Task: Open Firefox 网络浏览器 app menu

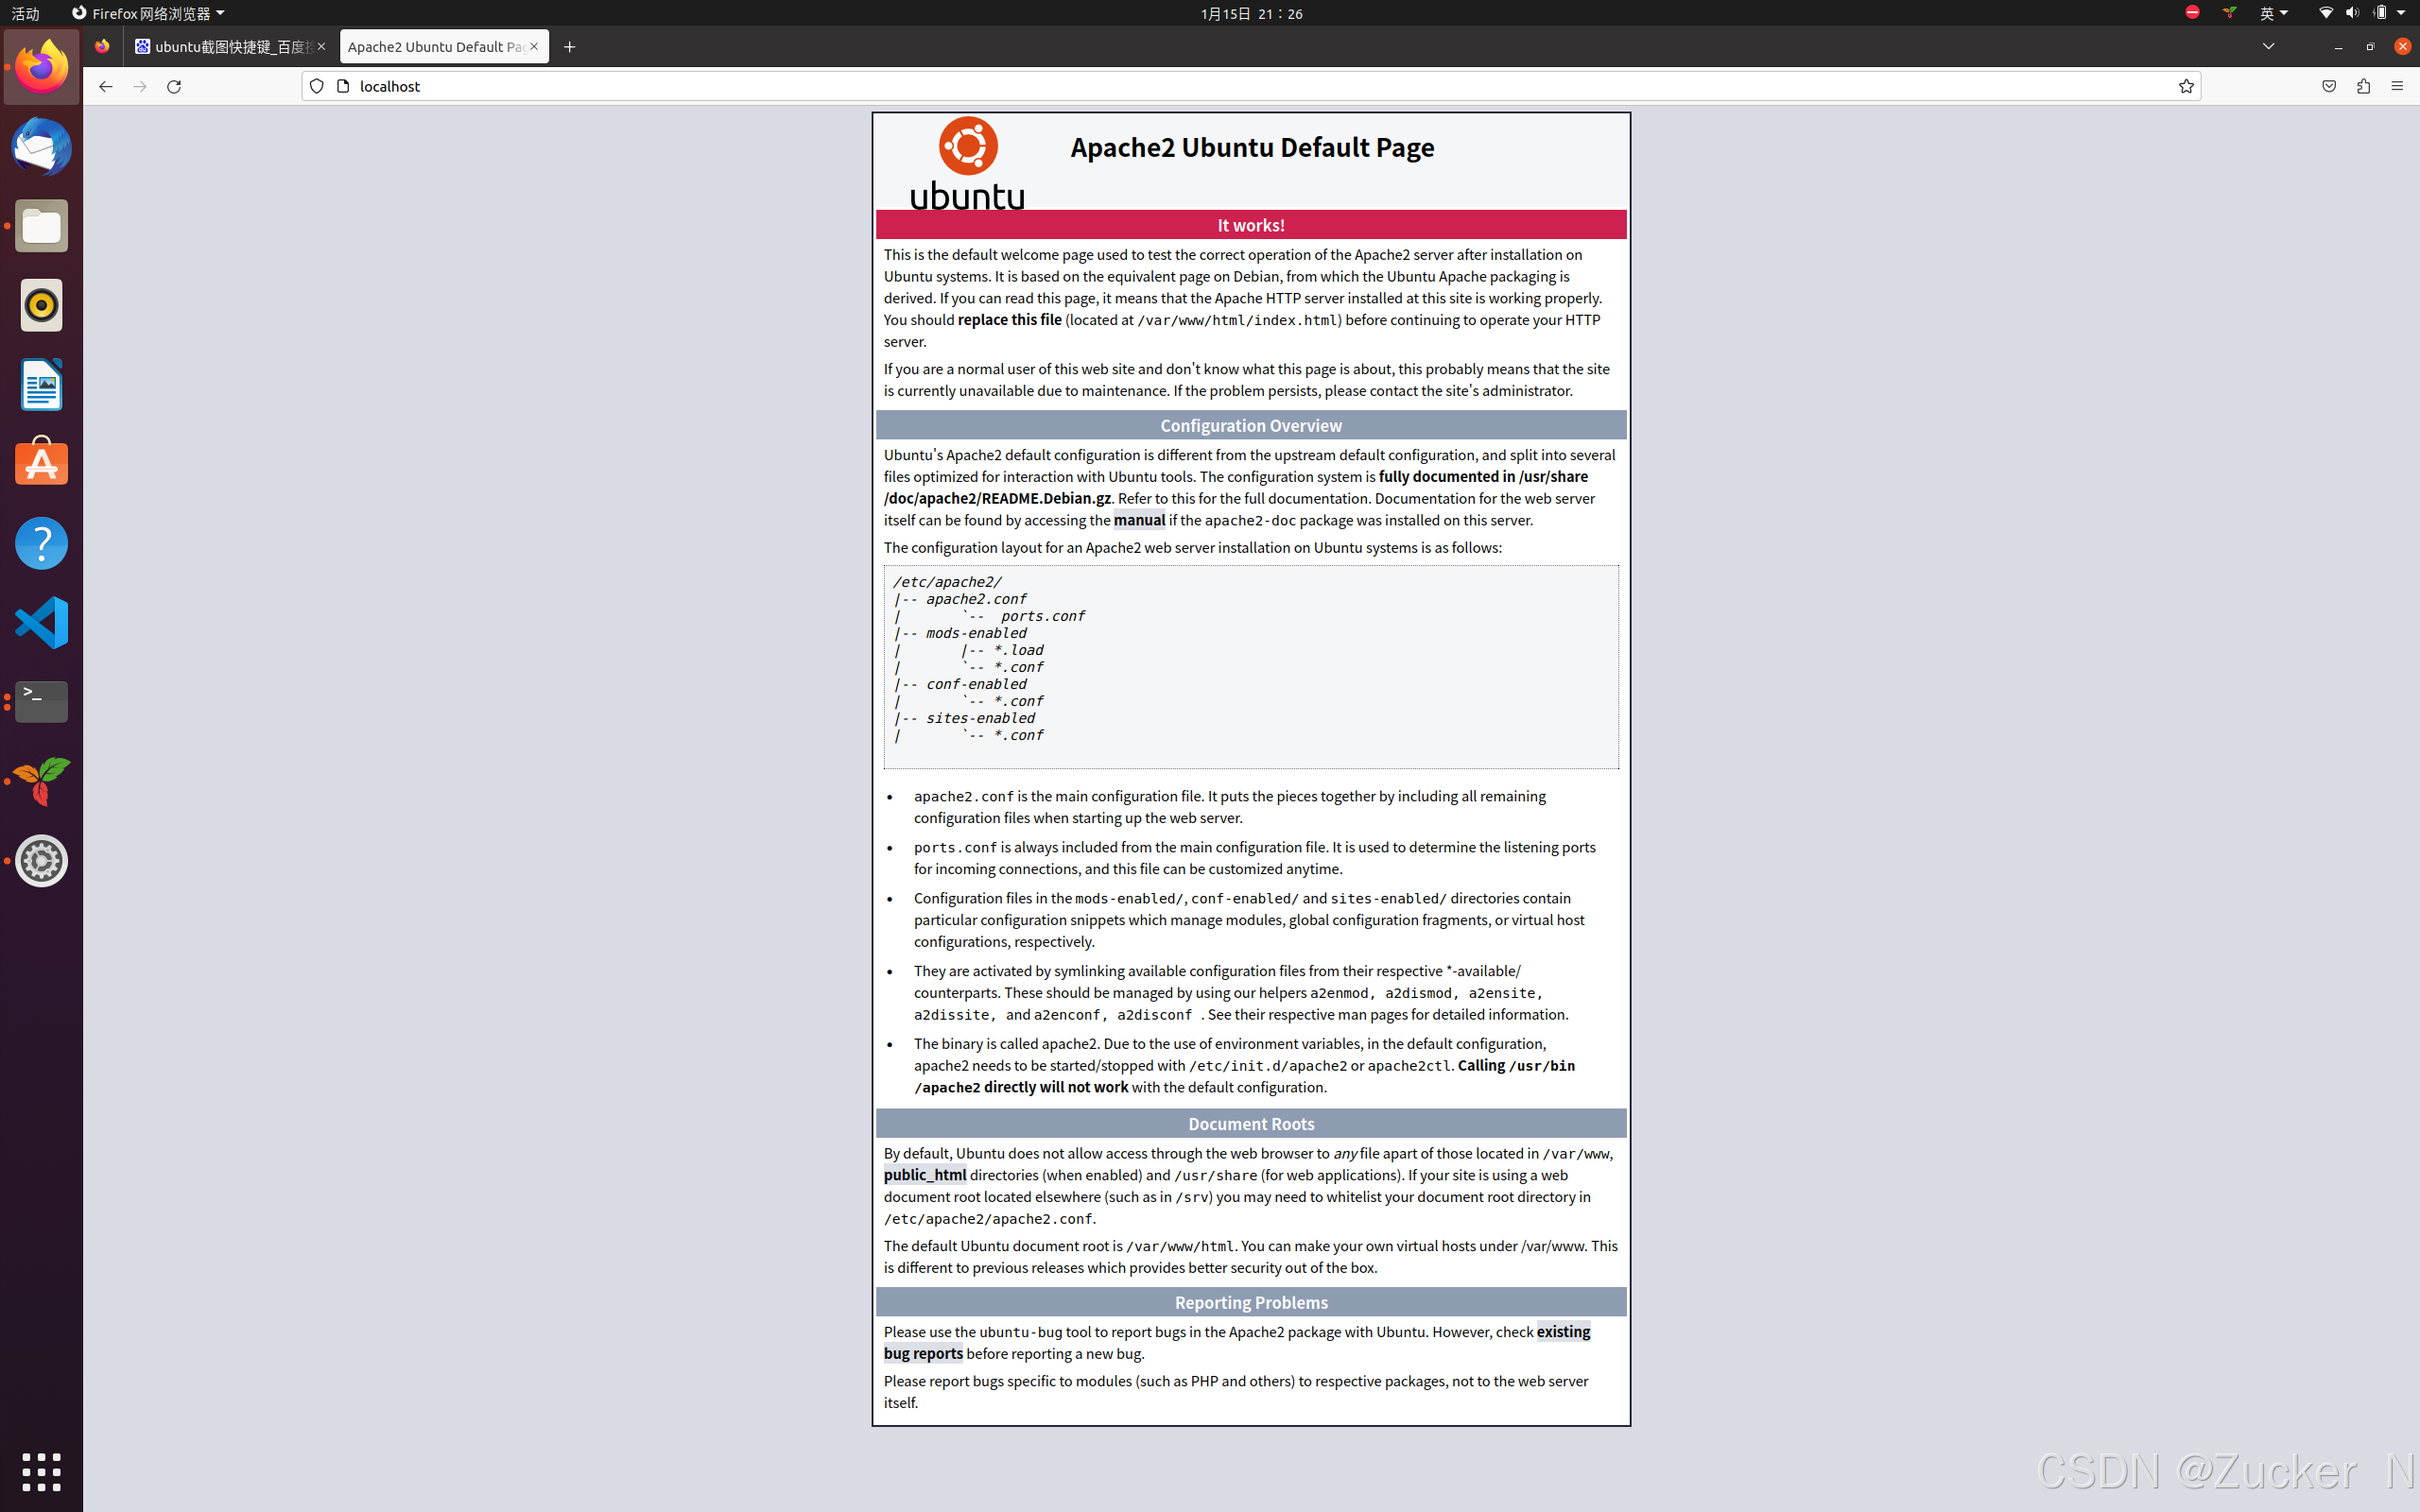Action: (x=148, y=13)
